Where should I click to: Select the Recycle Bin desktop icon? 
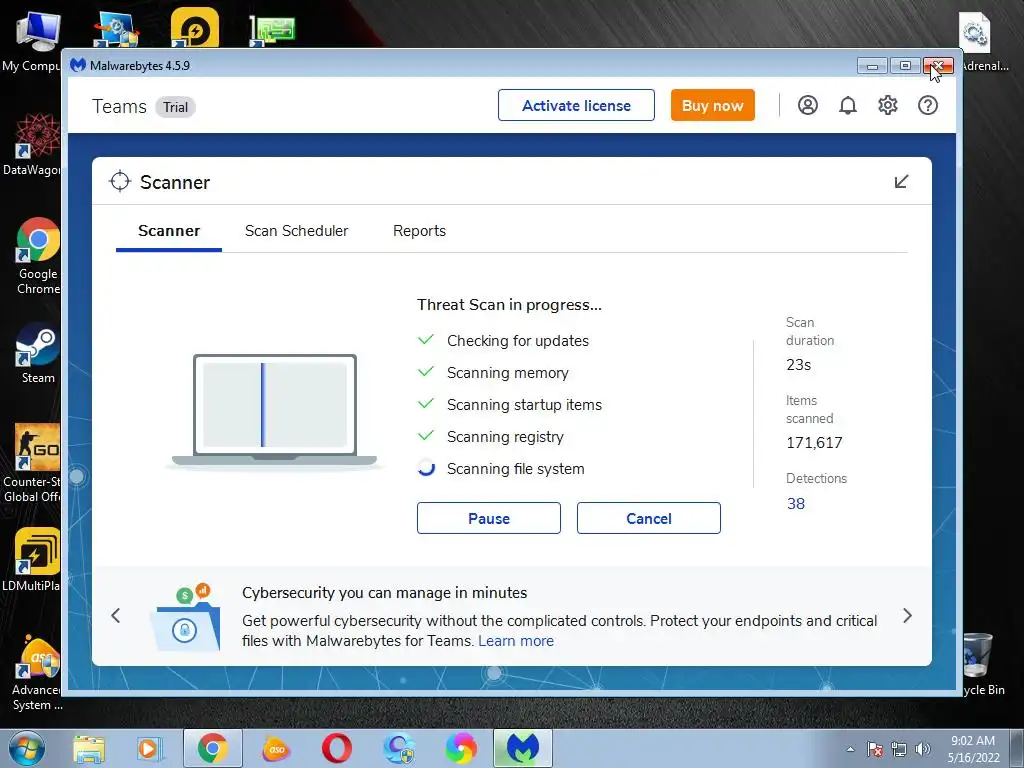pos(982,664)
